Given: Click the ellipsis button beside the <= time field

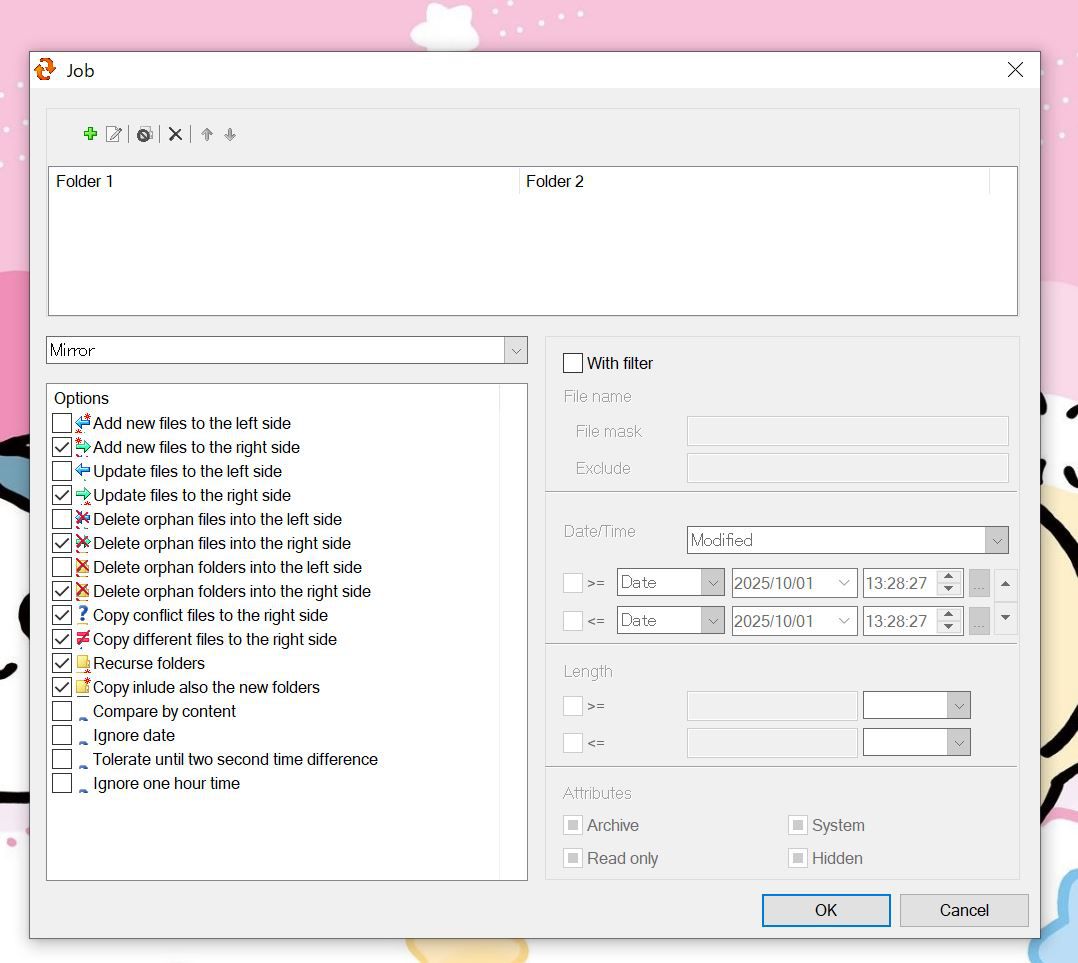Looking at the screenshot, I should point(979,621).
